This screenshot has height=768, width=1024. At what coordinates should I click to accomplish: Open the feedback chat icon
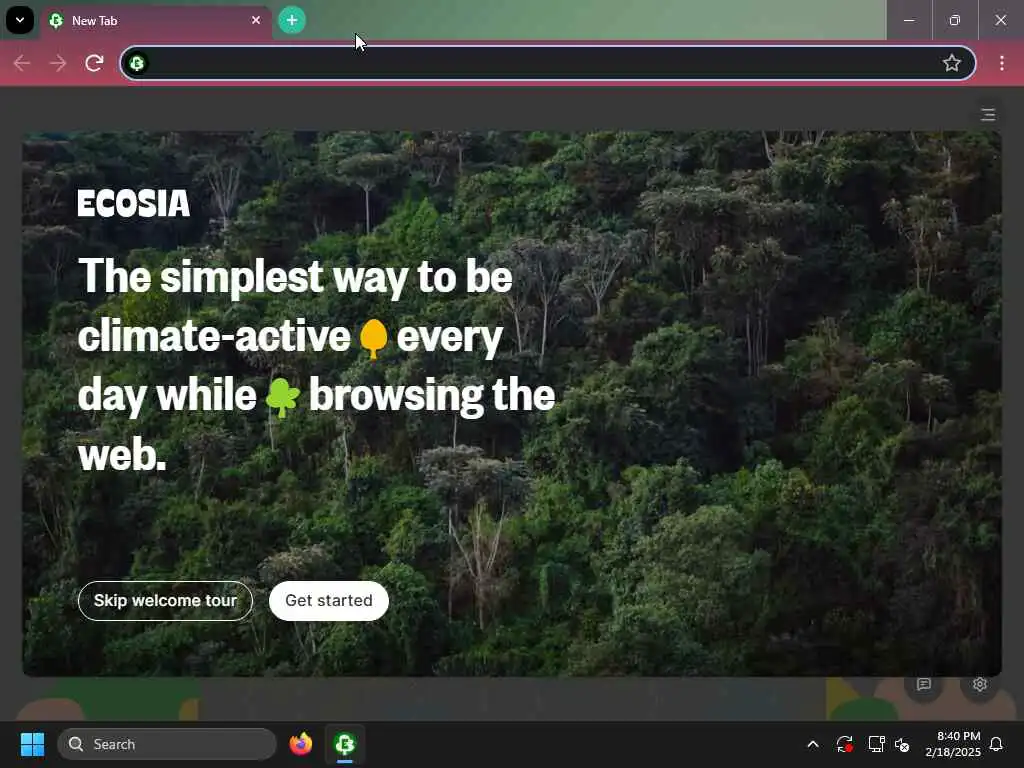(x=923, y=684)
